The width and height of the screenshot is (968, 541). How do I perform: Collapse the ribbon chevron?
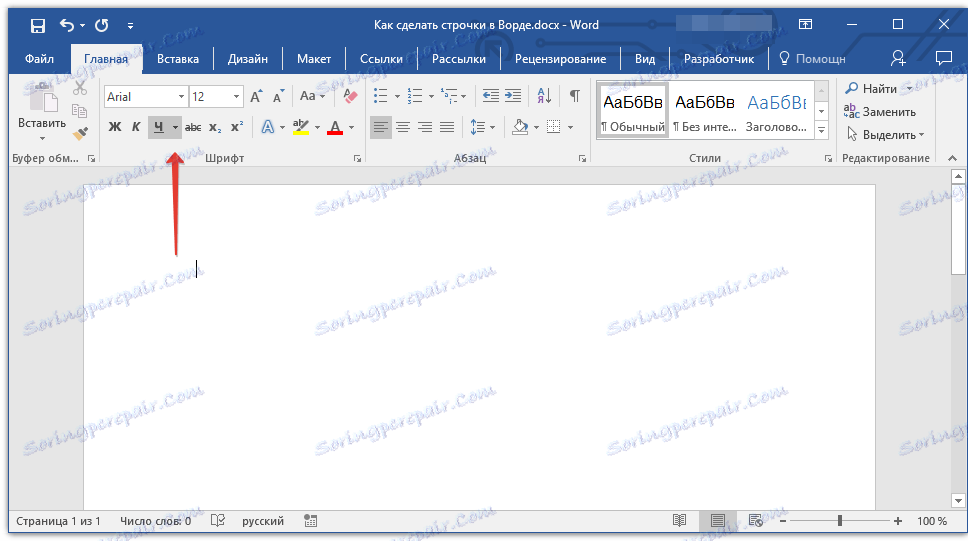point(953,158)
